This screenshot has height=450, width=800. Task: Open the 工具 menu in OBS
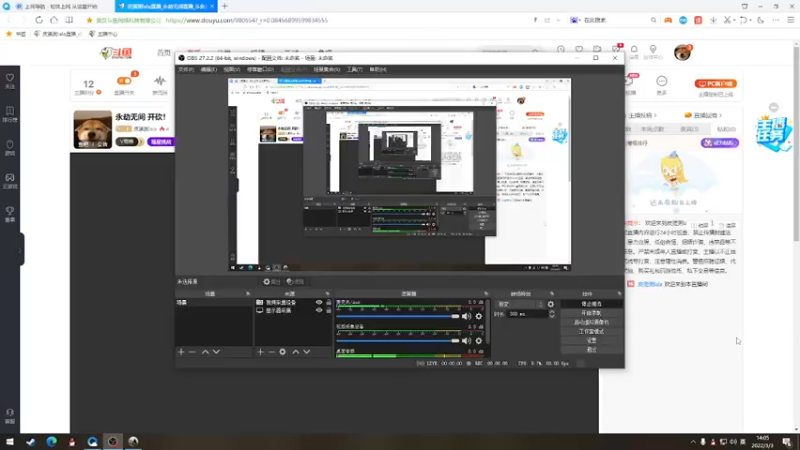point(355,69)
